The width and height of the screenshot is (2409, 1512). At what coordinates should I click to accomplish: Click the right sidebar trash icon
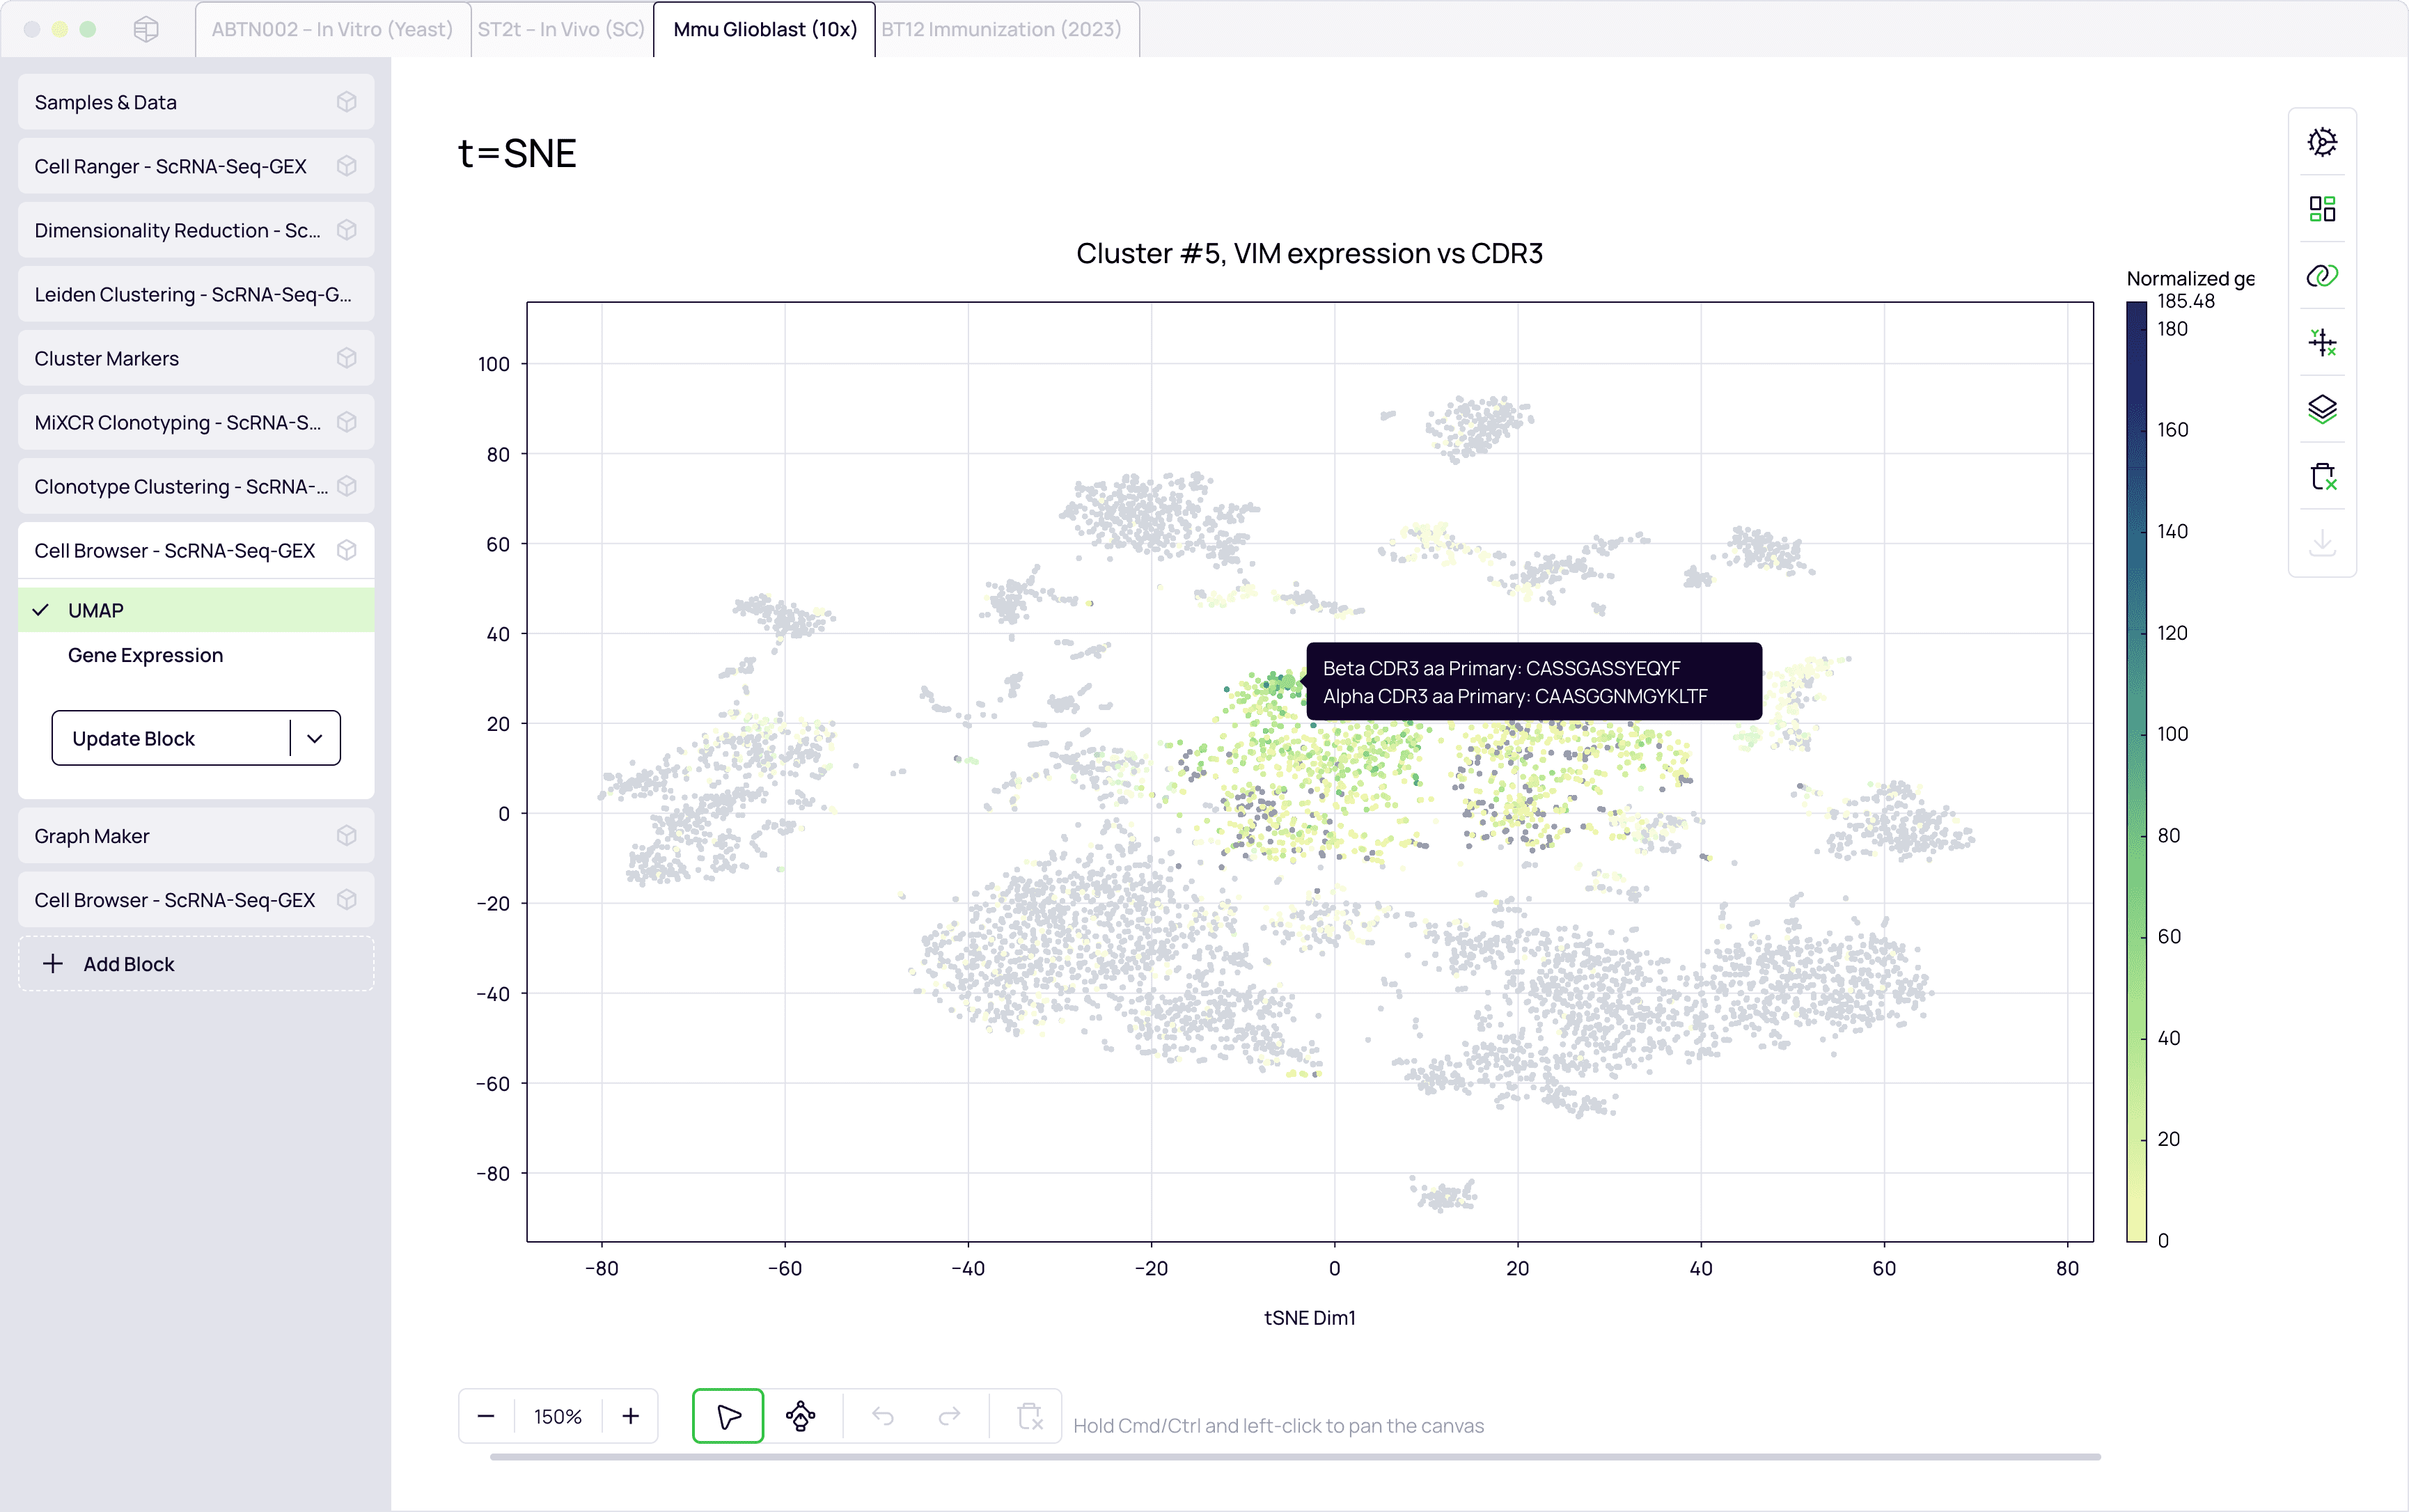[2321, 476]
